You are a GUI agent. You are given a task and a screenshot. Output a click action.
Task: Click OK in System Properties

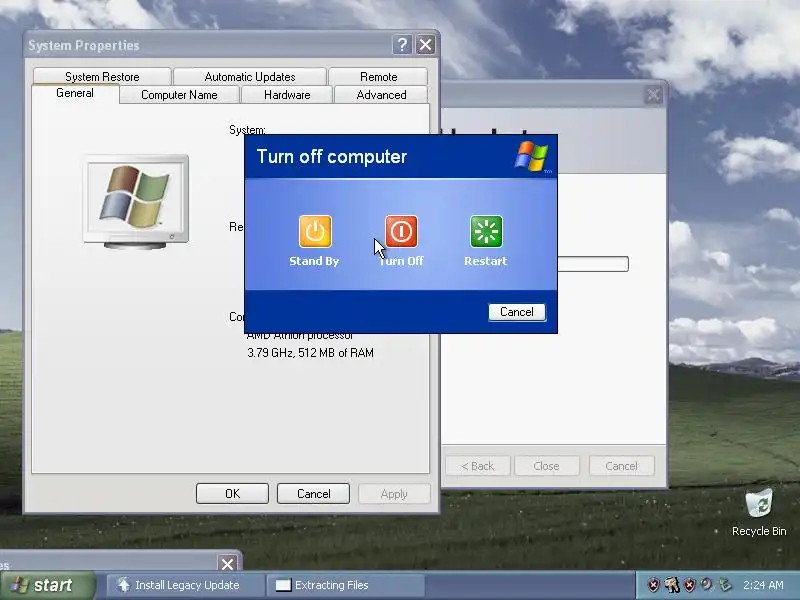pos(232,493)
